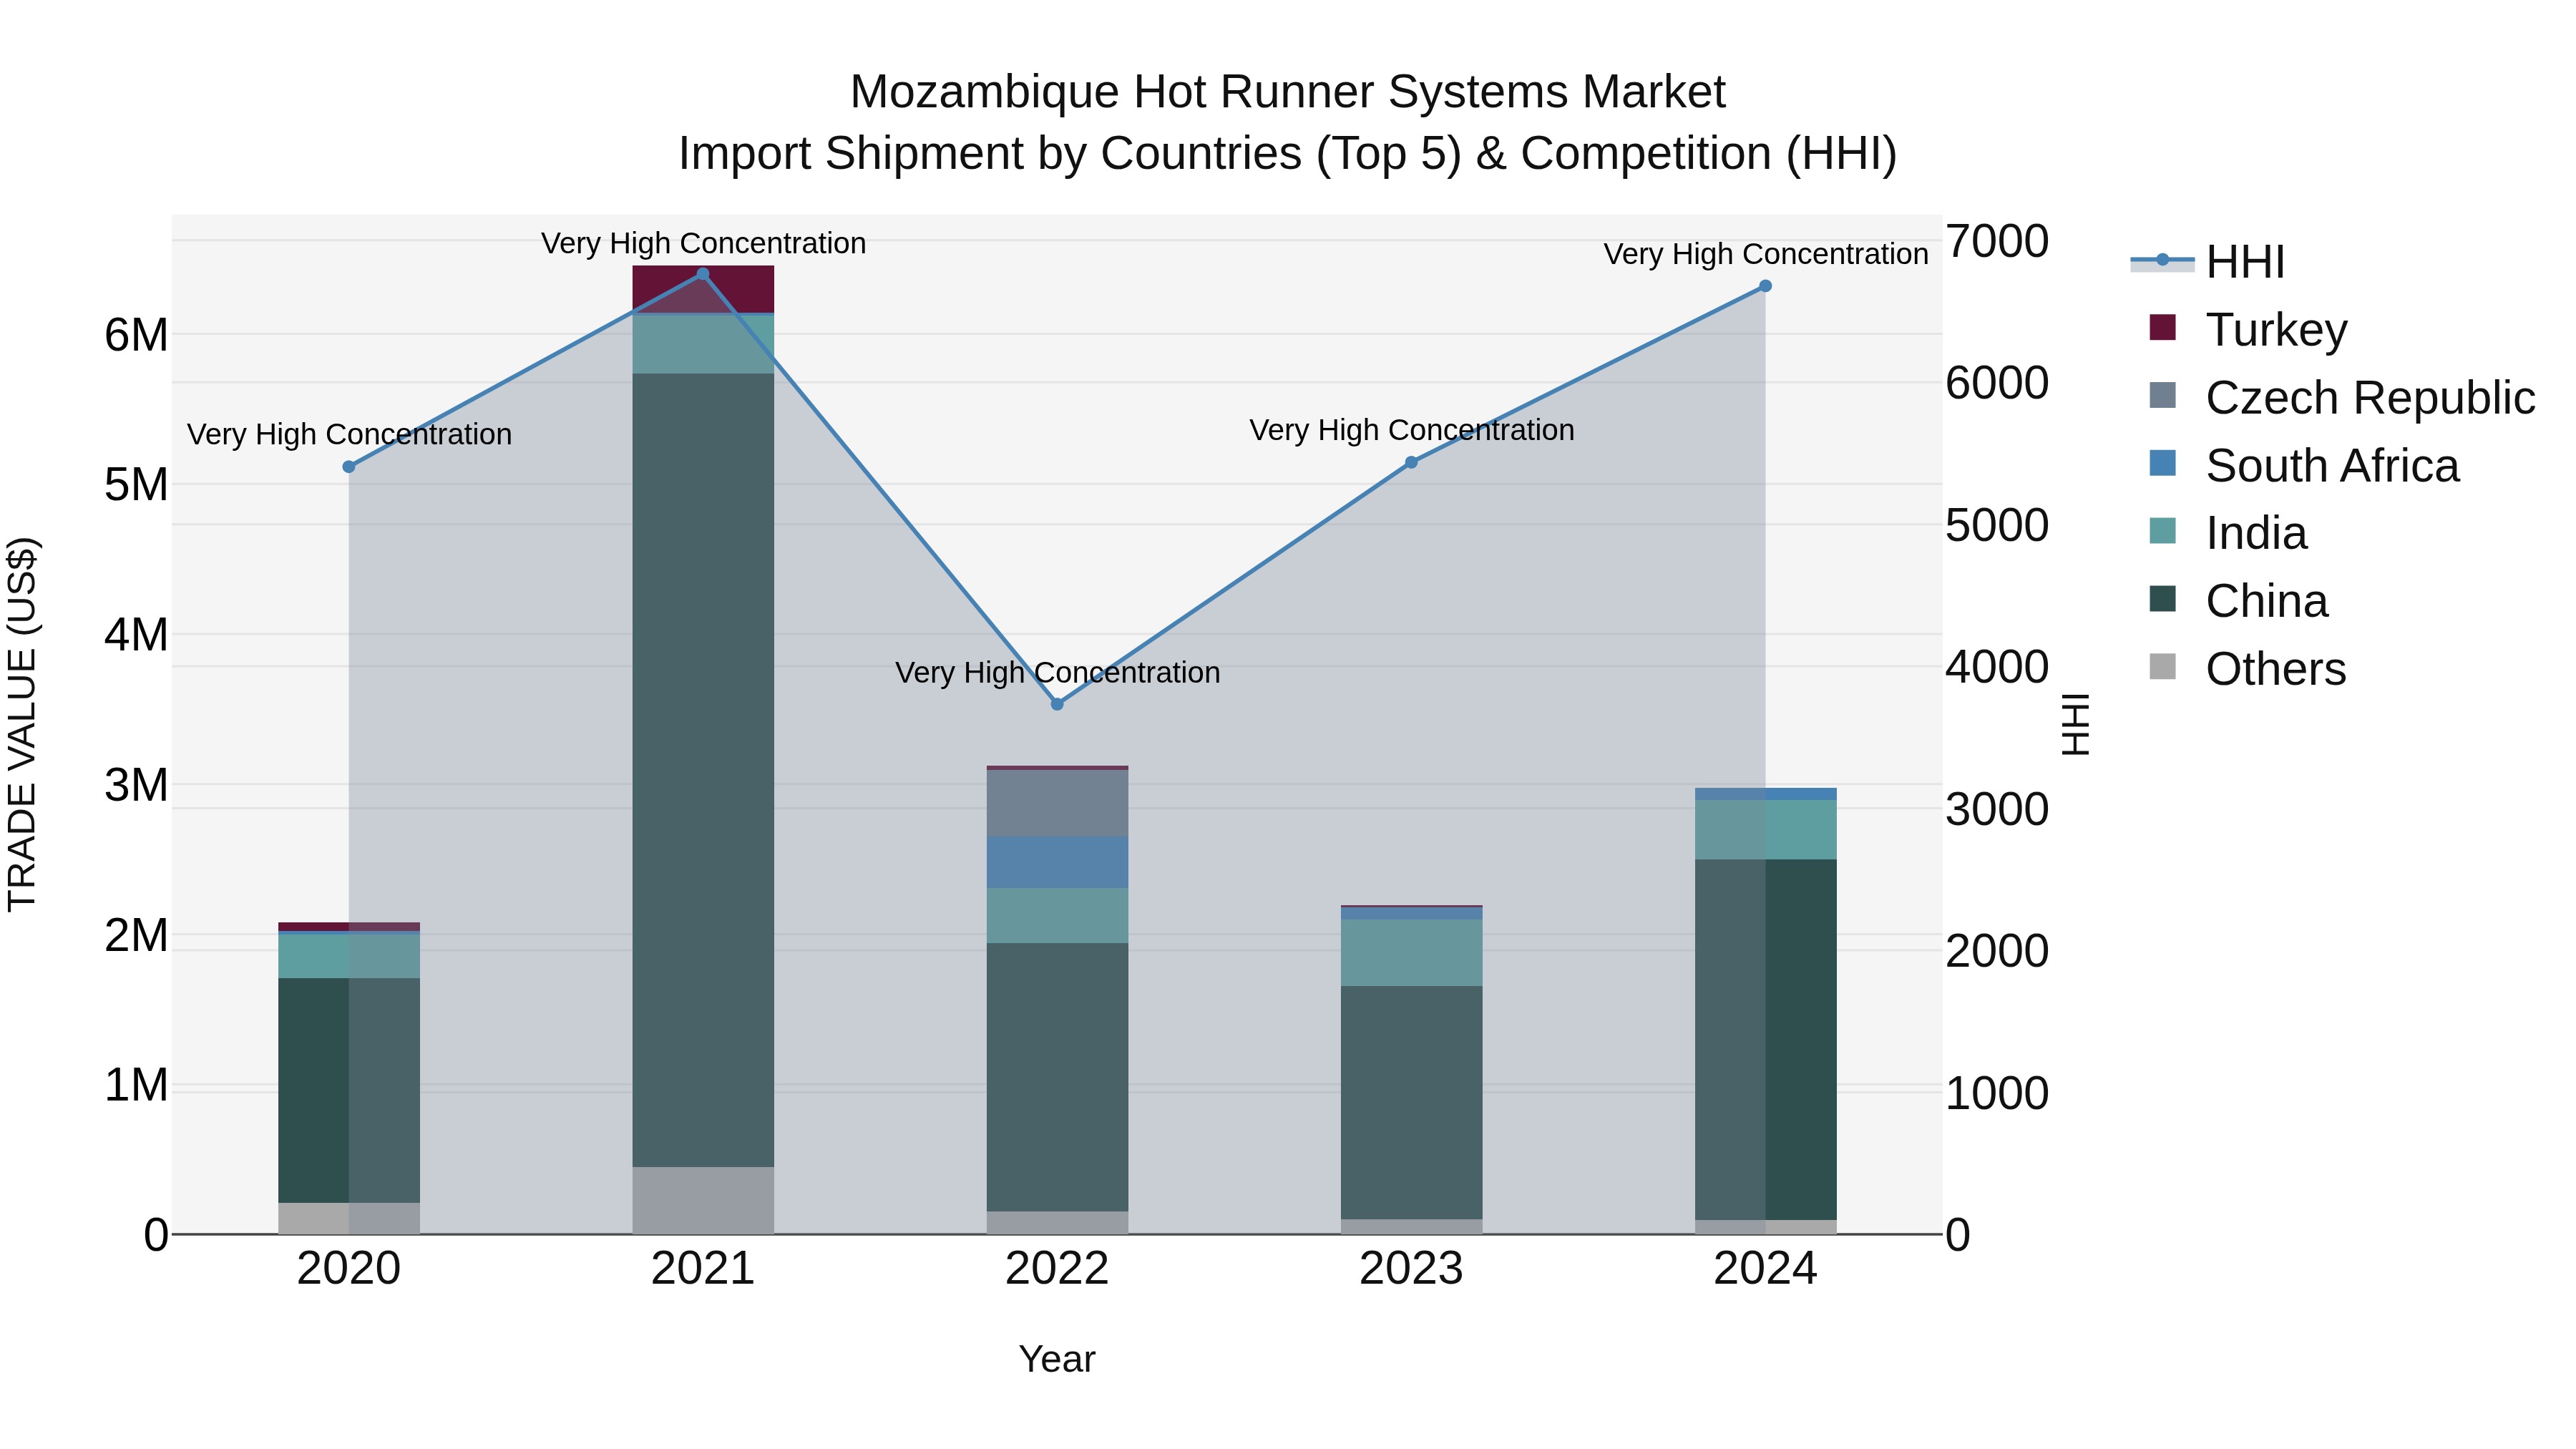Select the 2020 HHI data point

click(349, 467)
